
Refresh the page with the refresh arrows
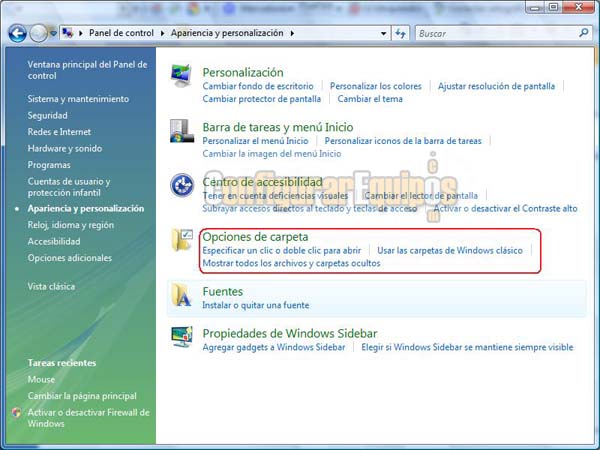coord(401,34)
